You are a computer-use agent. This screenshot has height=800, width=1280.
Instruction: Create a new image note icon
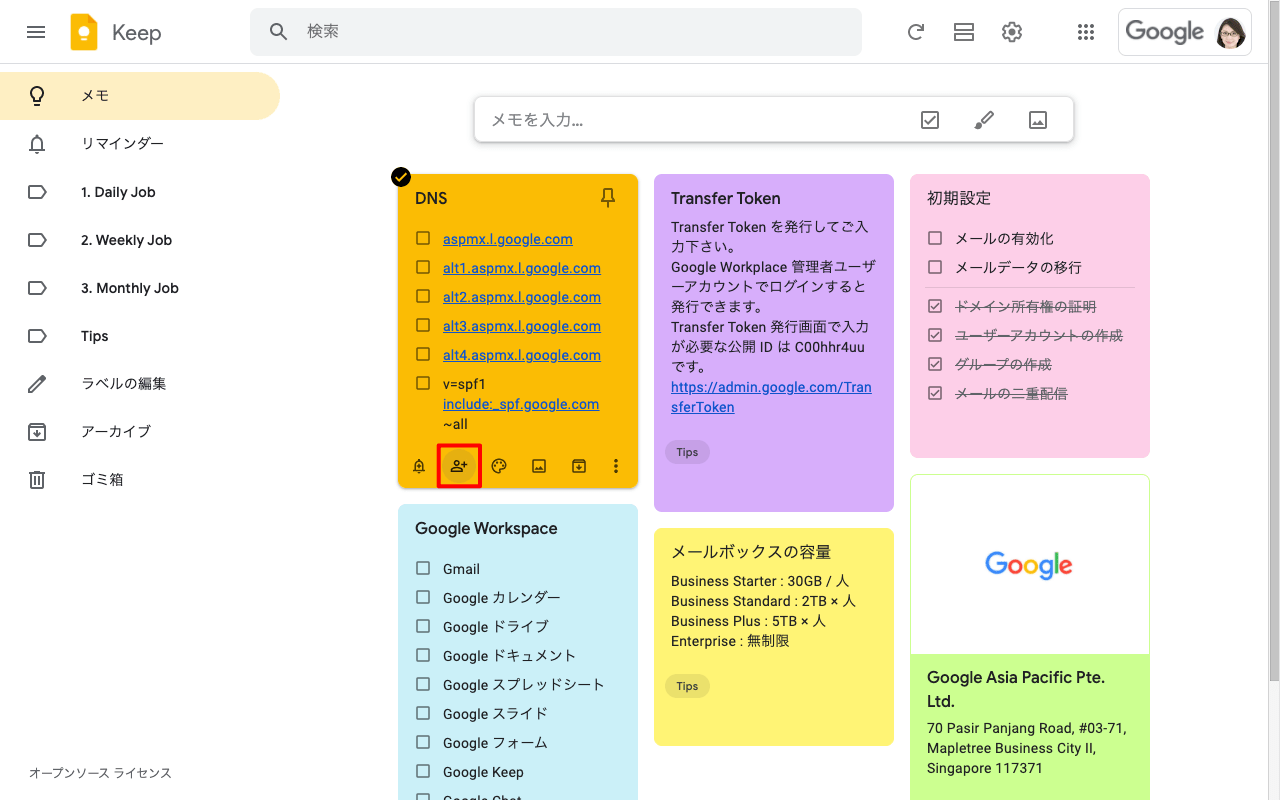pyautogui.click(x=1038, y=120)
